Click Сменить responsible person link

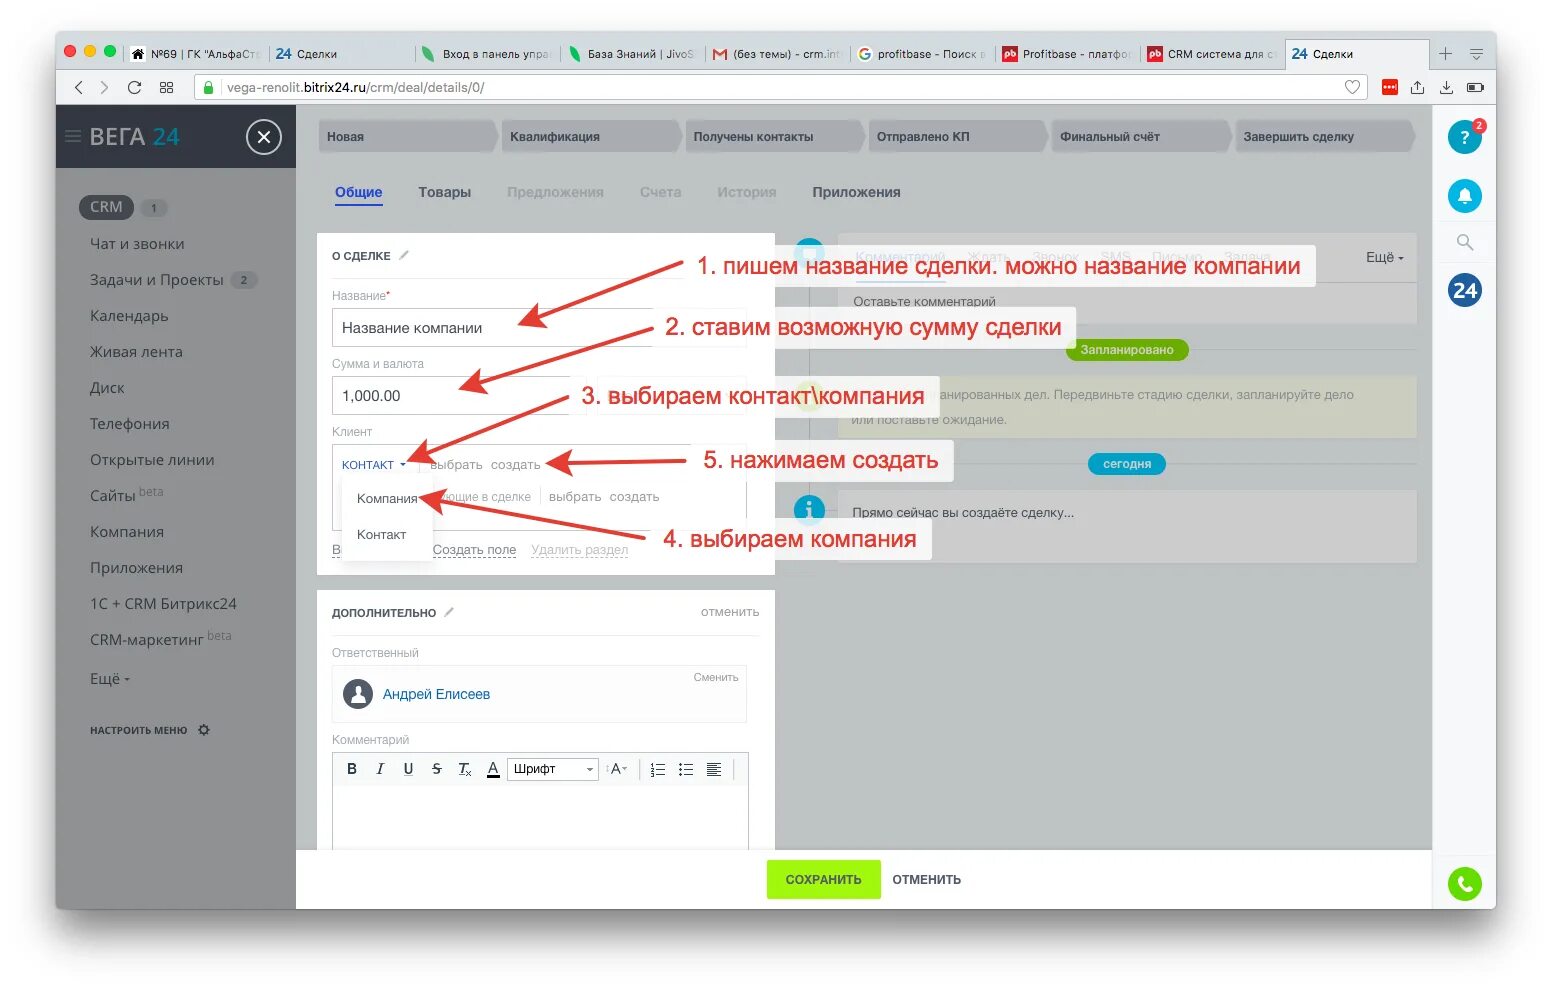tap(716, 678)
